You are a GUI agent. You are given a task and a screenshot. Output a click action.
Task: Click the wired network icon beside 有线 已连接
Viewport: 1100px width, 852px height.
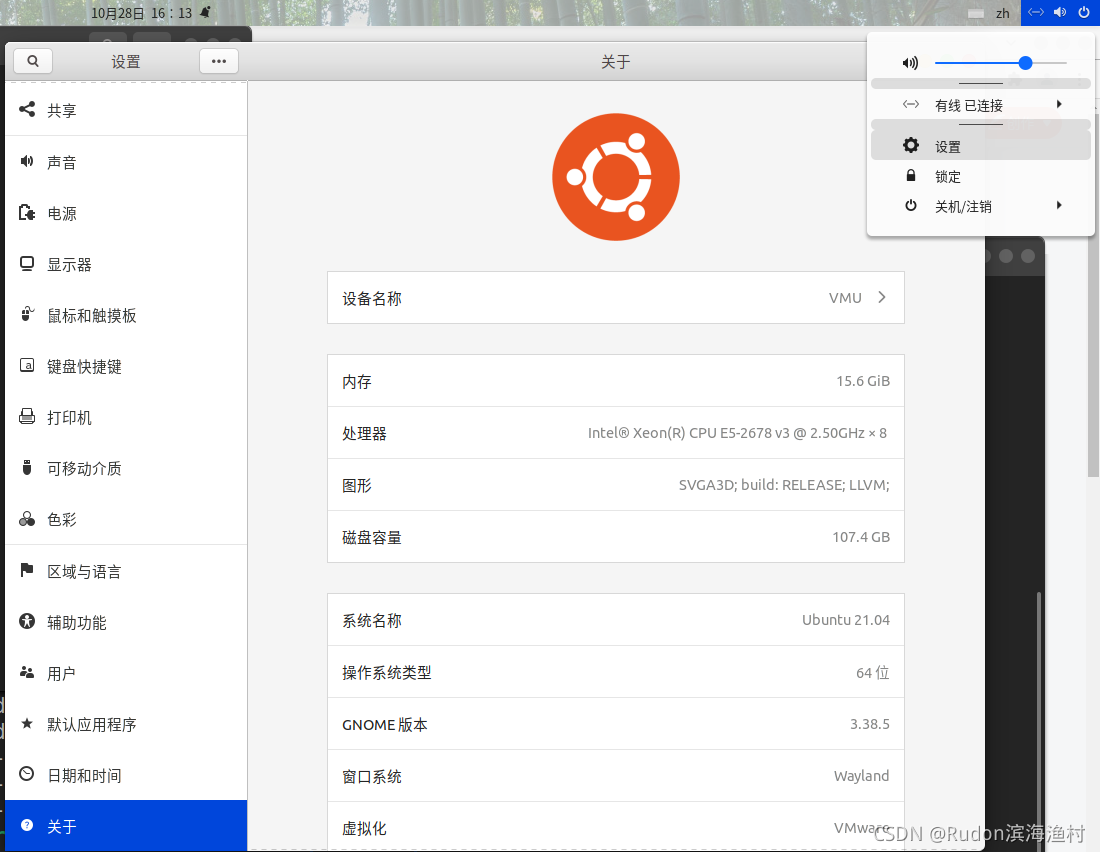pyautogui.click(x=911, y=105)
